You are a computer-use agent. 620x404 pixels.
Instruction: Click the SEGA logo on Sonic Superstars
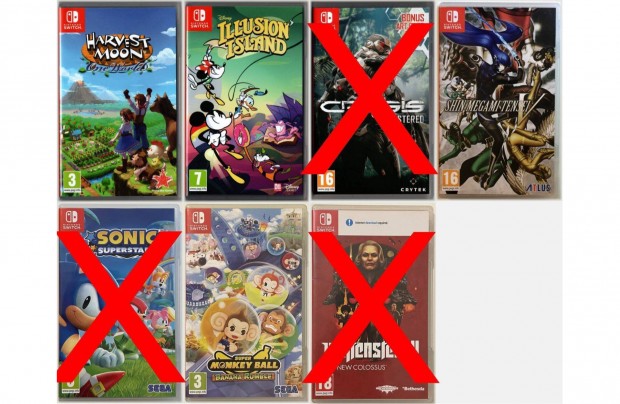tap(160, 389)
